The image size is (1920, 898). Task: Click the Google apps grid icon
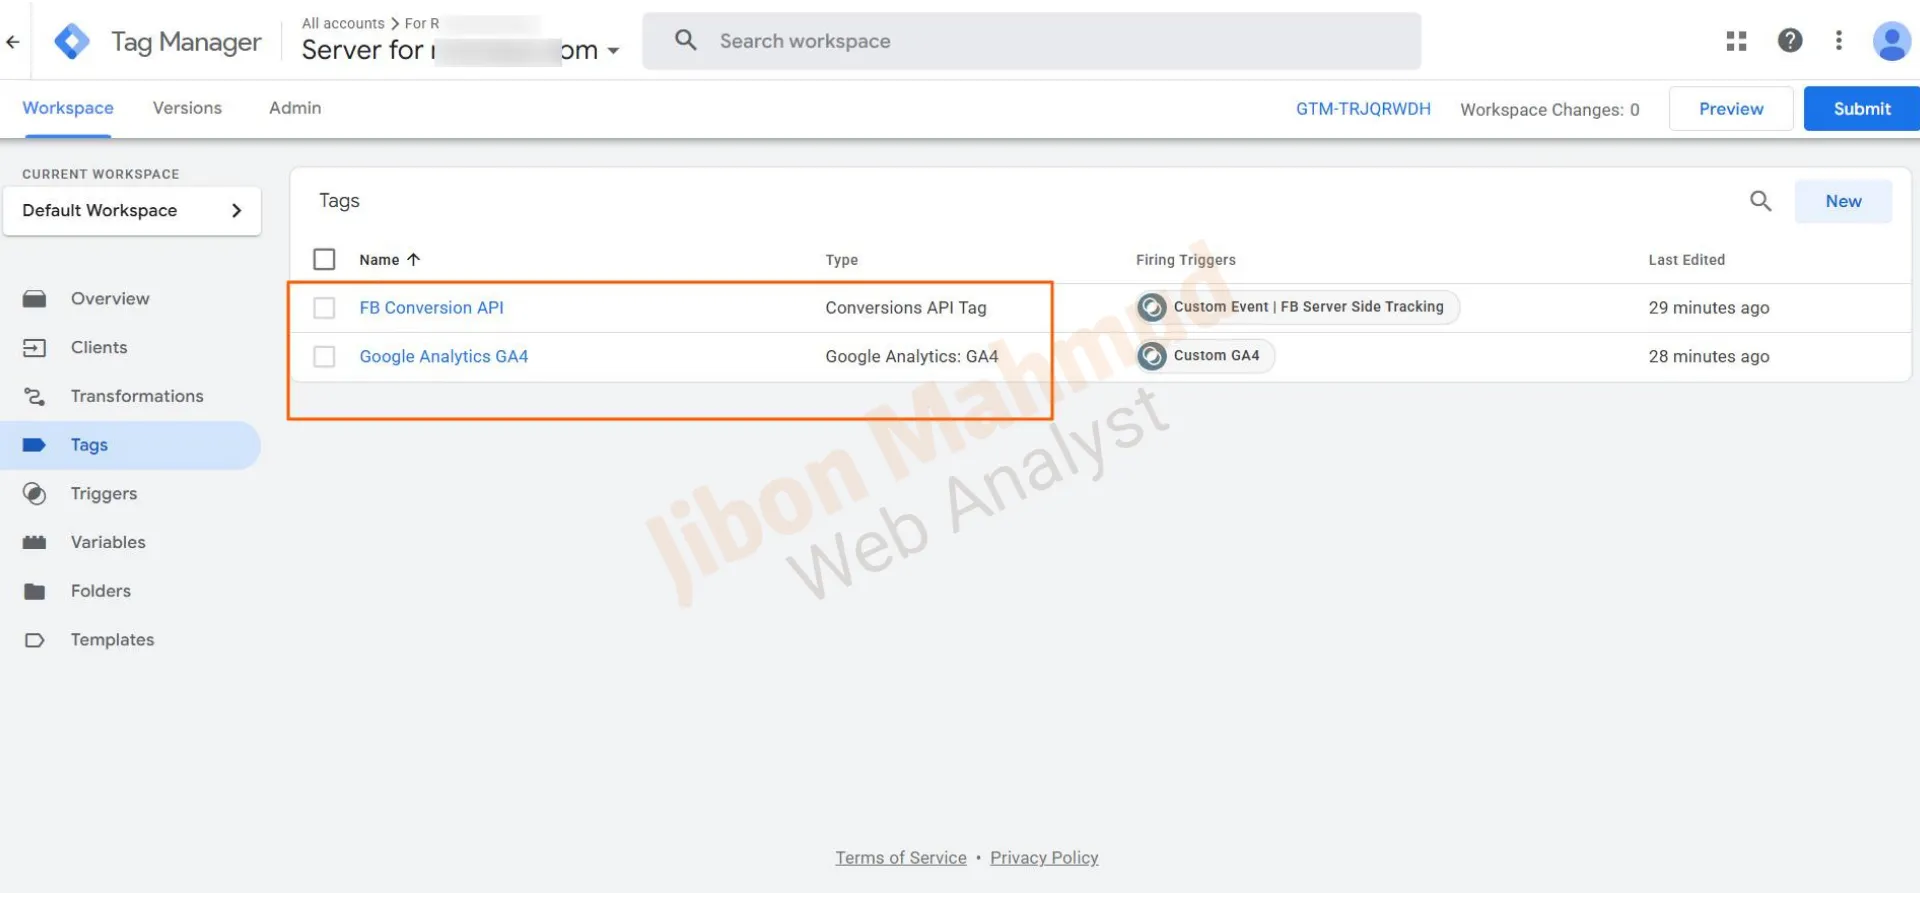[1736, 41]
